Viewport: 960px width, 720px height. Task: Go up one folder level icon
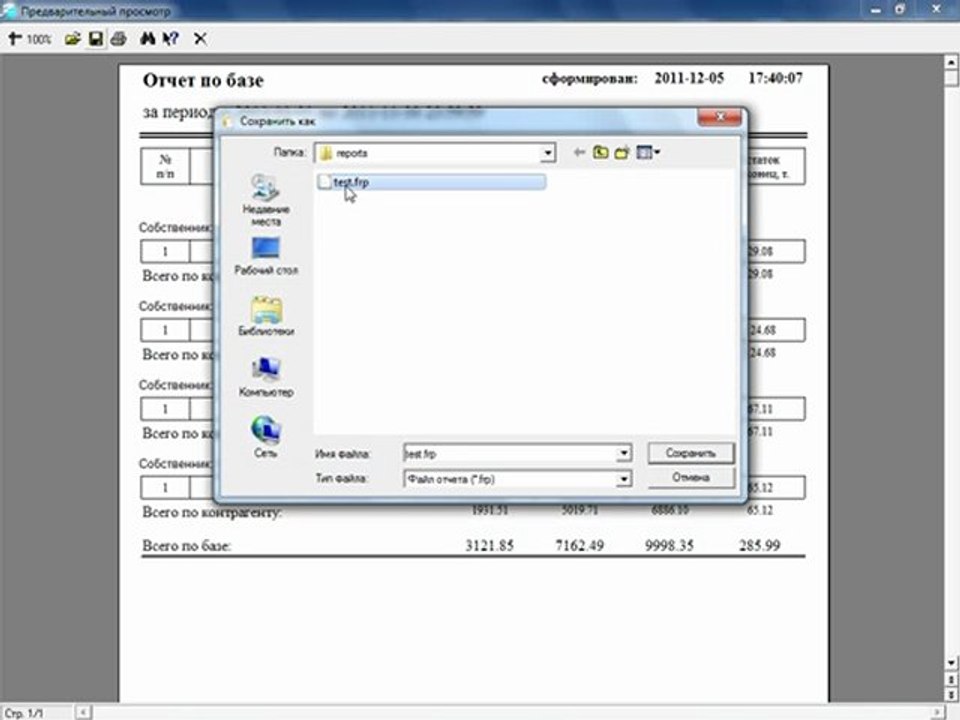click(601, 152)
